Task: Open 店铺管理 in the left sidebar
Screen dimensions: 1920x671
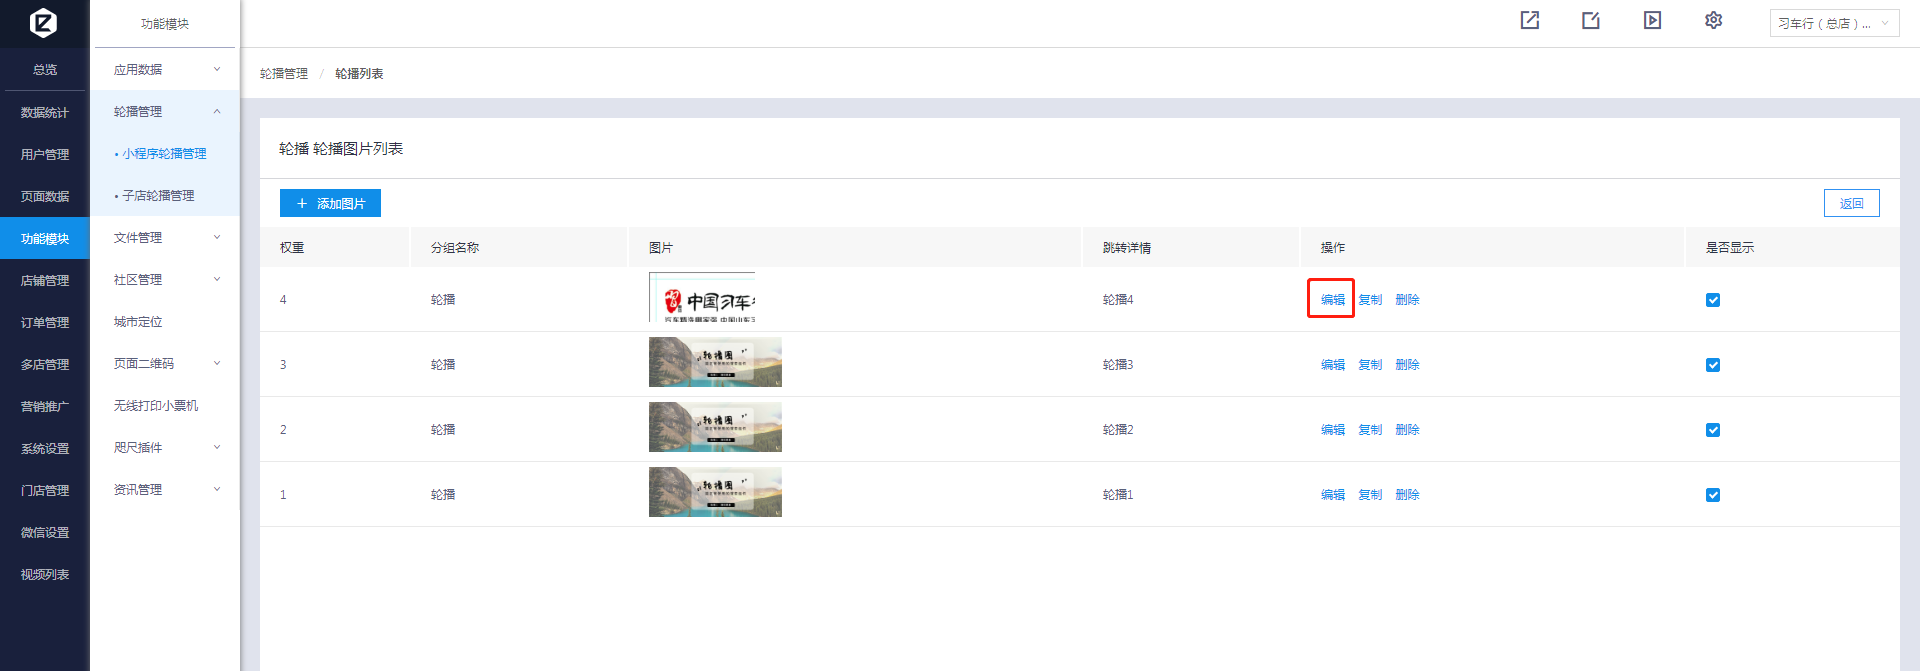Action: tap(45, 281)
